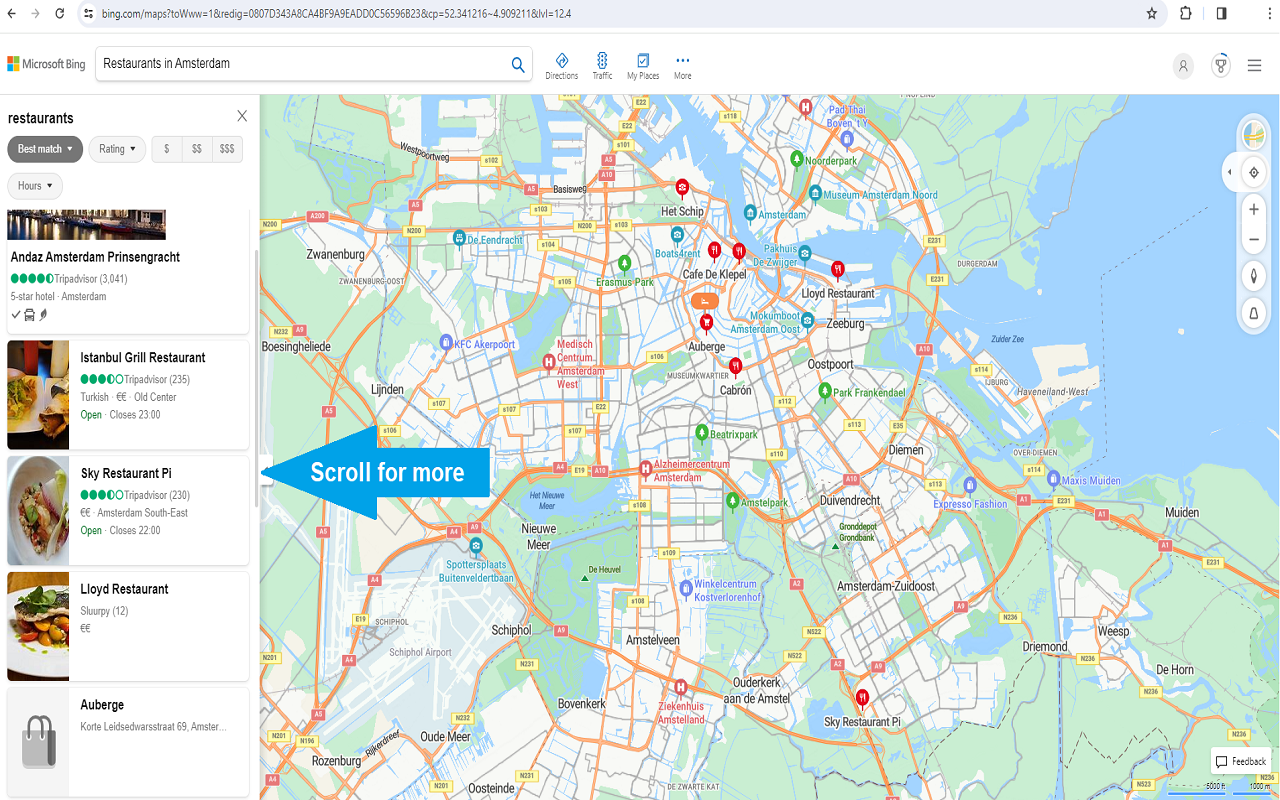Zoom in using the map plus control
This screenshot has height=800, width=1280.
pyautogui.click(x=1253, y=209)
